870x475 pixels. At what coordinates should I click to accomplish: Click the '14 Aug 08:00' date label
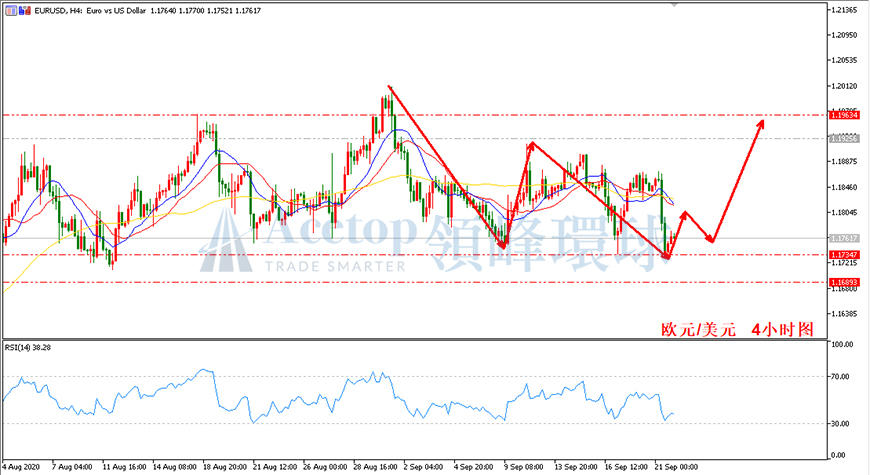point(174,467)
